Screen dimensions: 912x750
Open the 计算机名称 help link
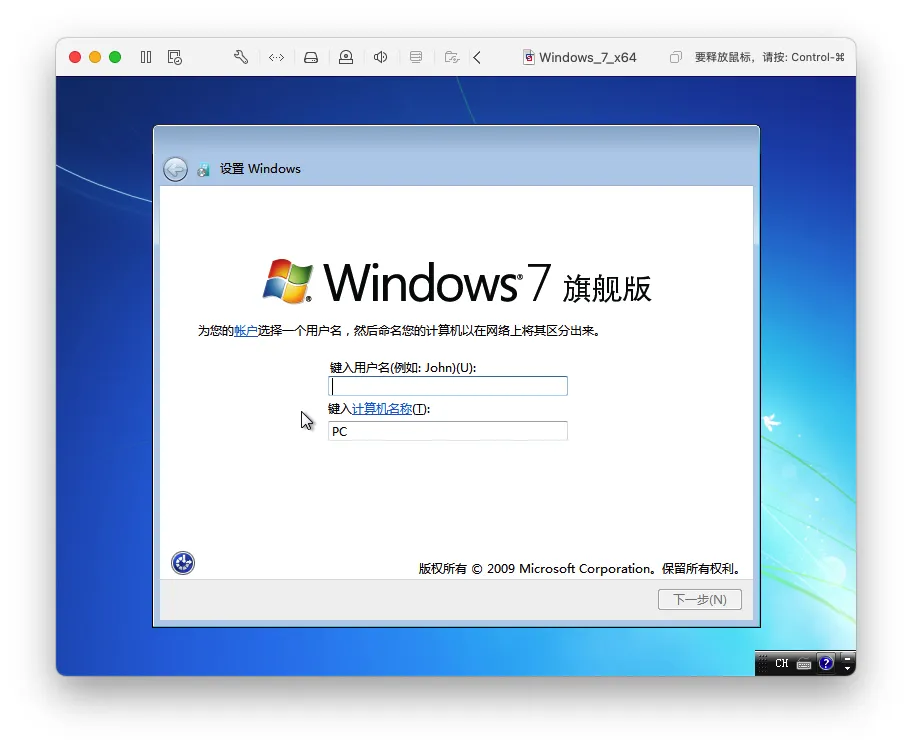pos(382,409)
